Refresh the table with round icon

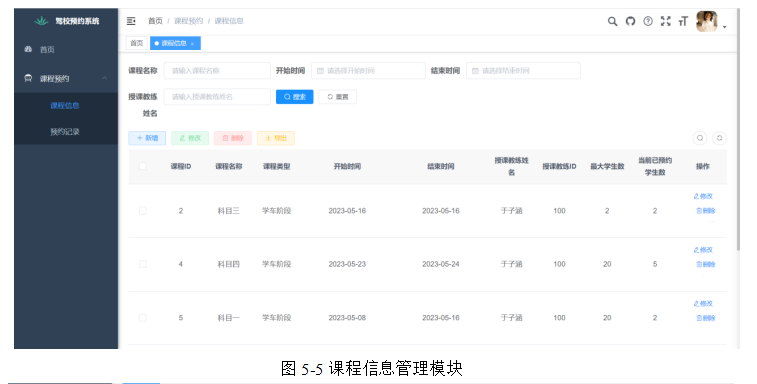tap(719, 138)
